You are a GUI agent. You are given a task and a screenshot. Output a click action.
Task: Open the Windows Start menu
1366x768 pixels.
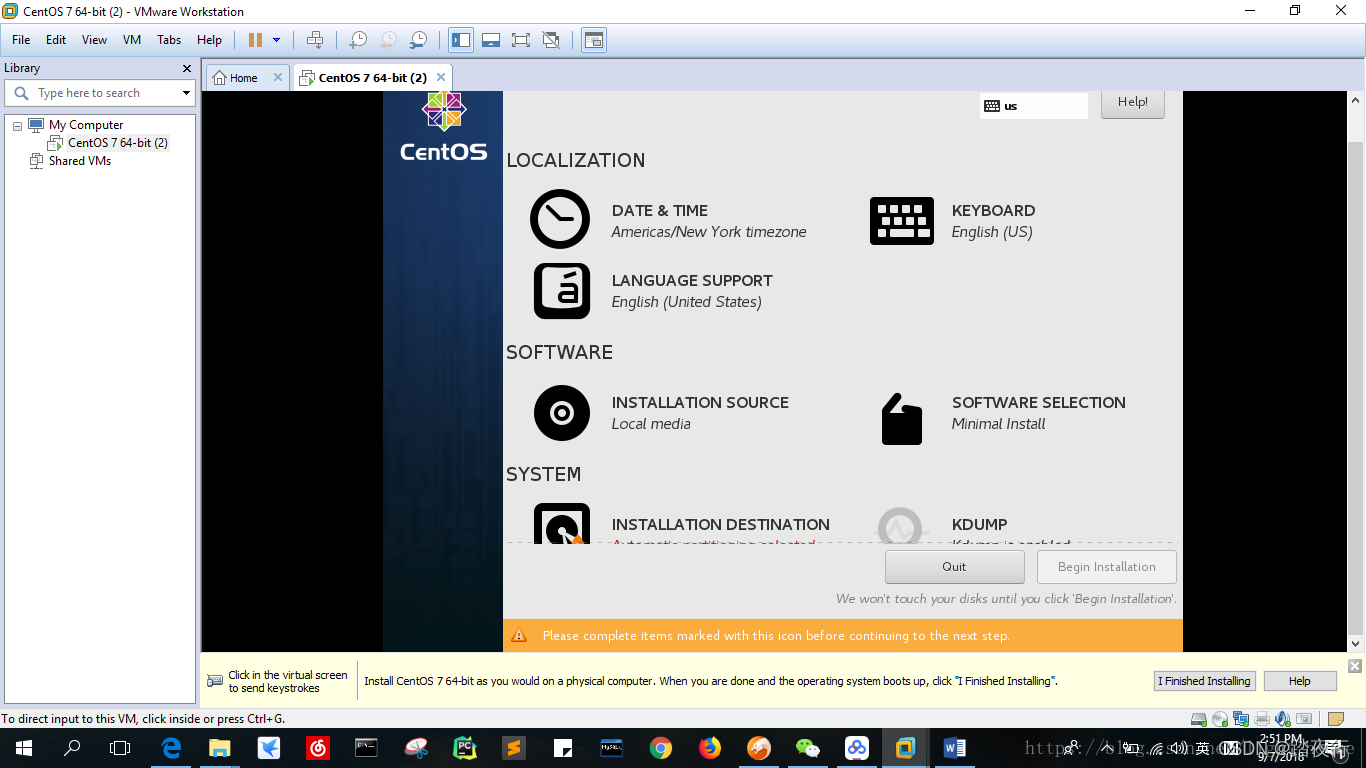point(24,748)
